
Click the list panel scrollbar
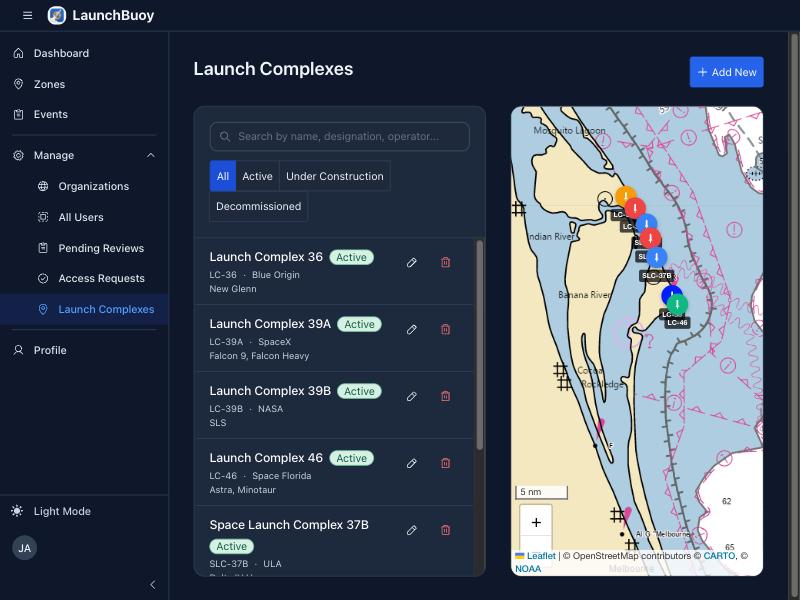(479, 345)
